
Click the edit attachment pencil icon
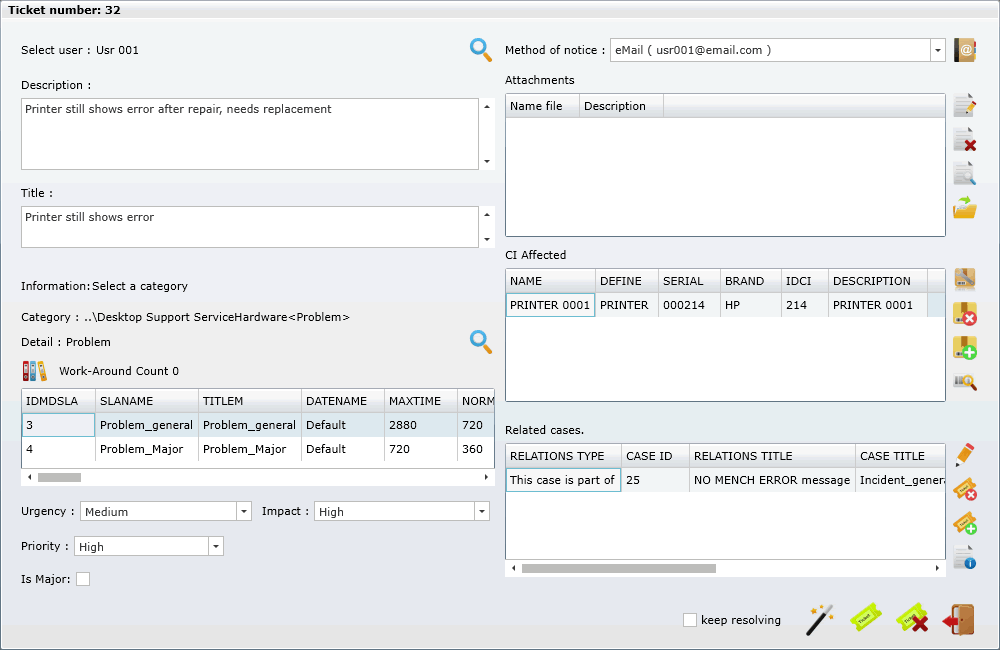tap(965, 105)
